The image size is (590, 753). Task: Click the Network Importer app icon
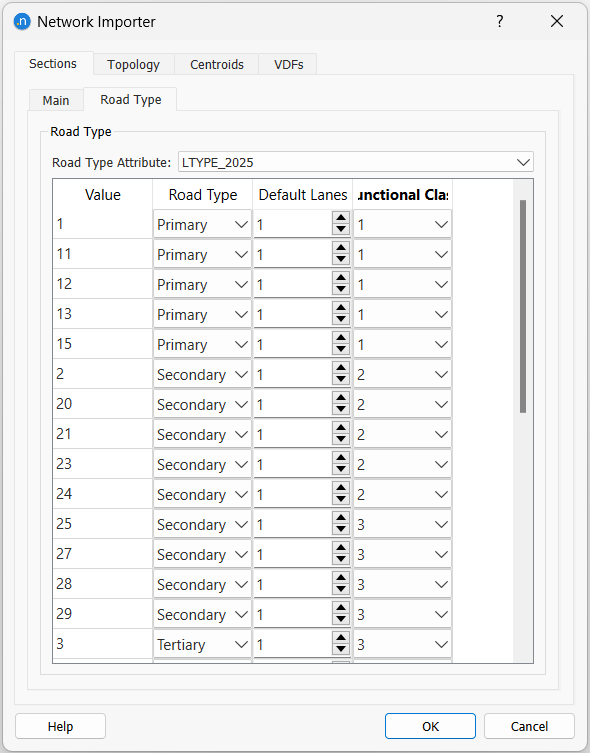coord(22,22)
